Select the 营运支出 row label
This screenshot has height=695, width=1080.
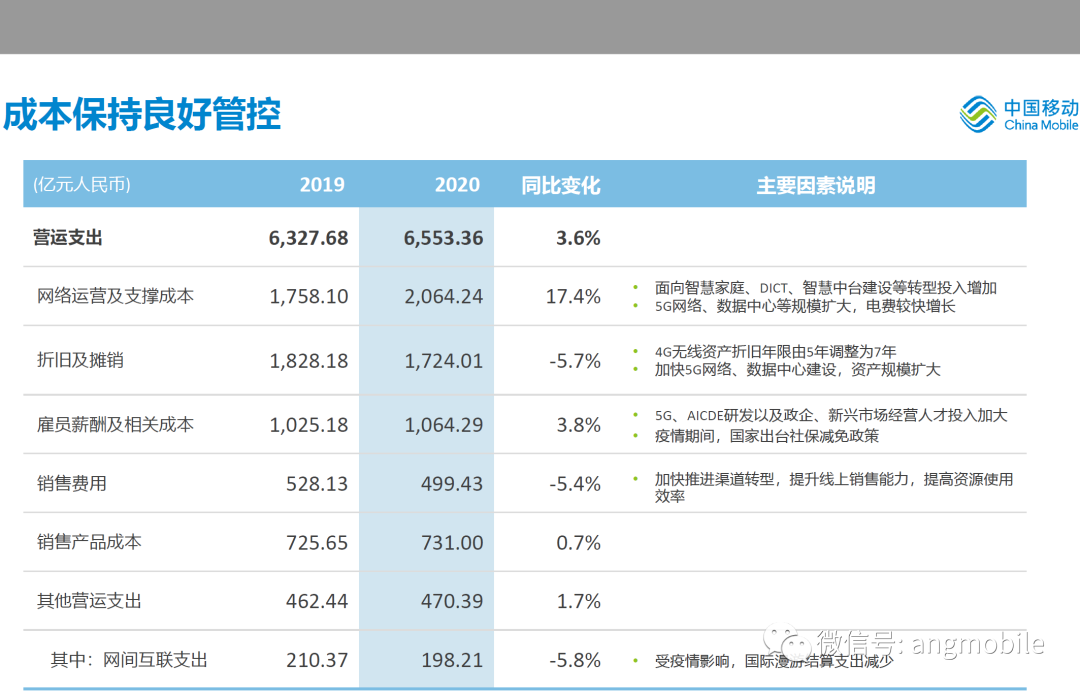(68, 238)
